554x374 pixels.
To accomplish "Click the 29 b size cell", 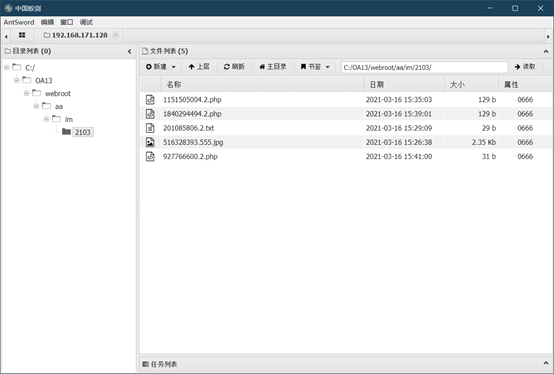I will pos(489,128).
